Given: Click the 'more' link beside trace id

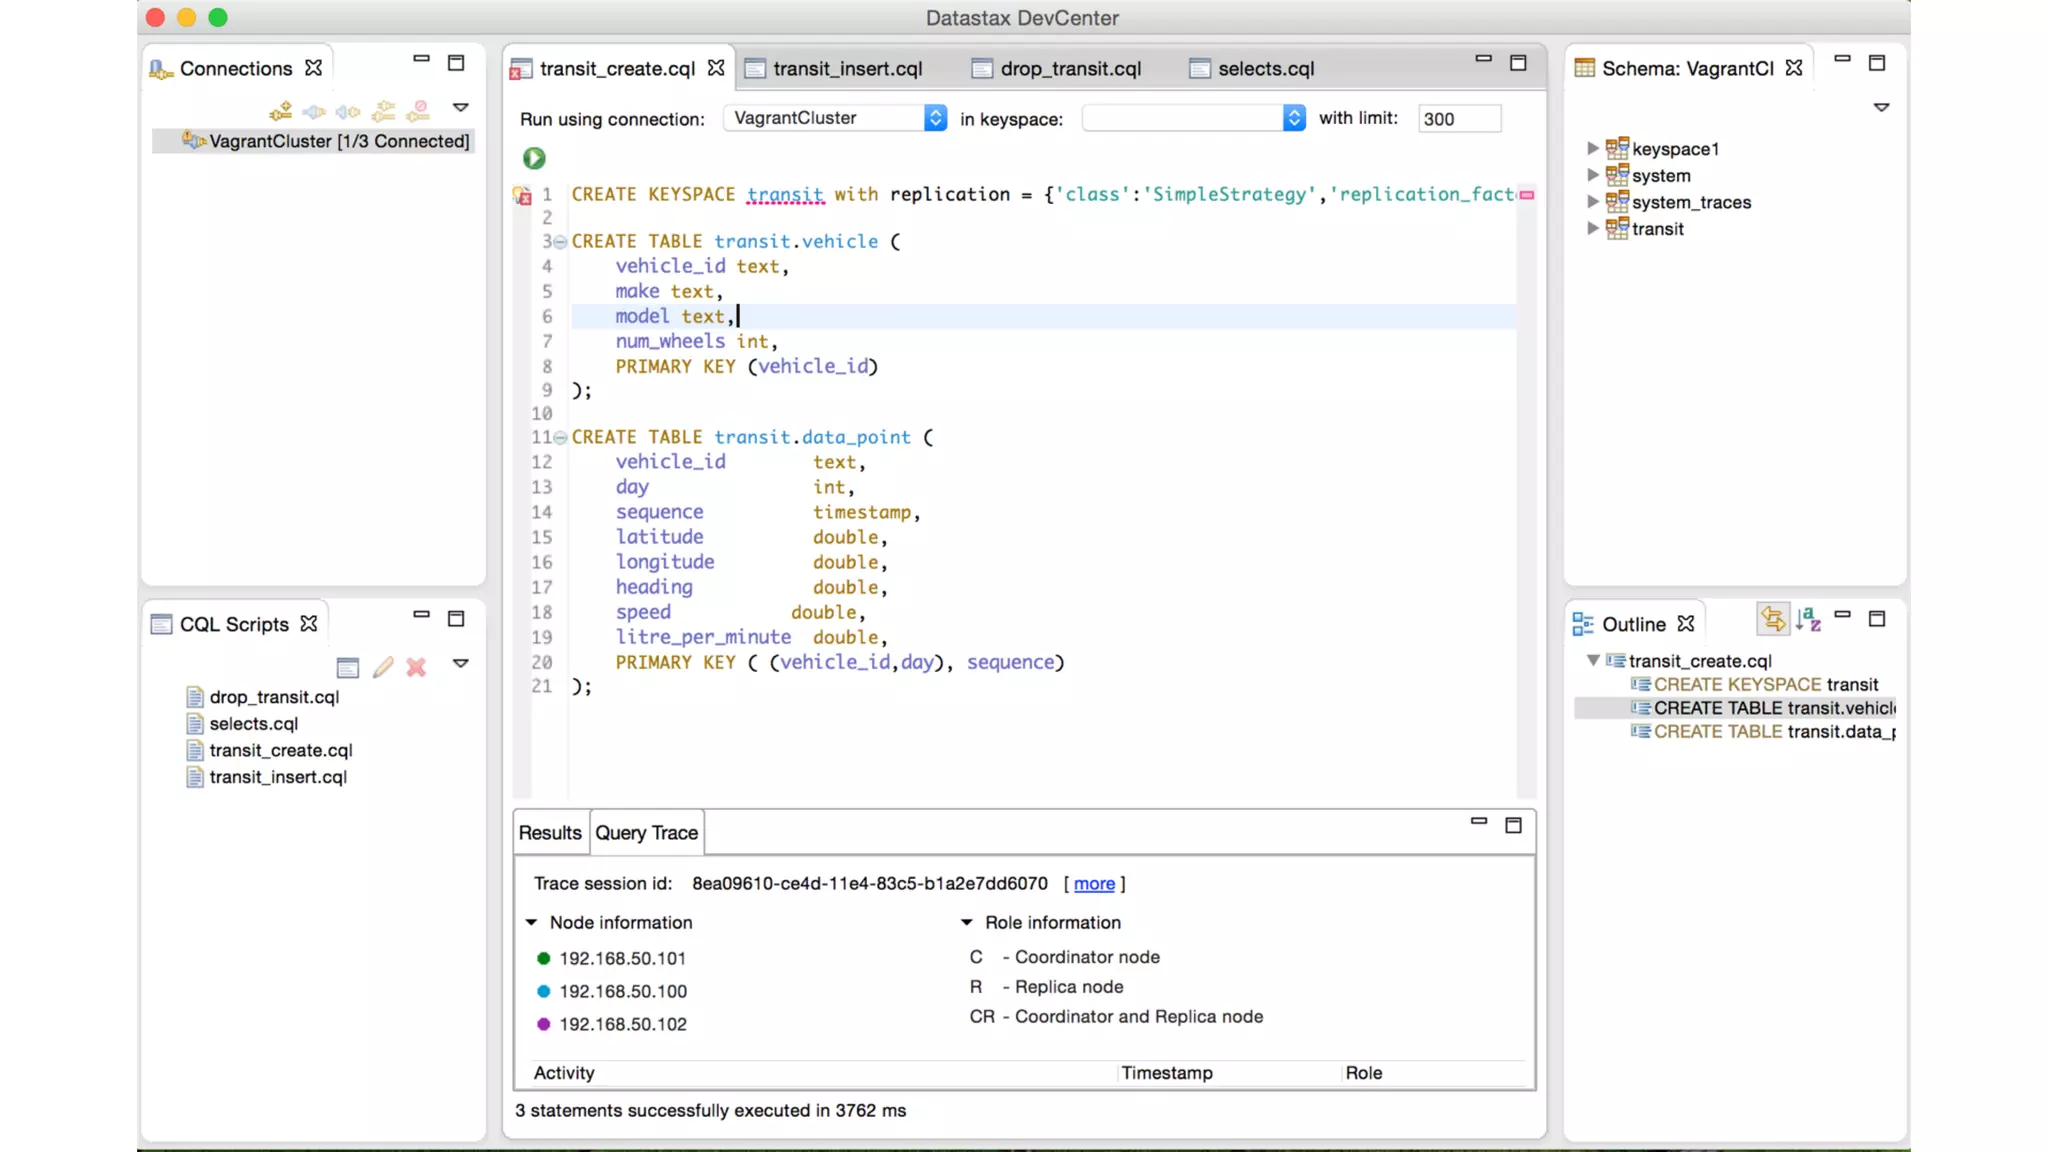Looking at the screenshot, I should point(1094,883).
